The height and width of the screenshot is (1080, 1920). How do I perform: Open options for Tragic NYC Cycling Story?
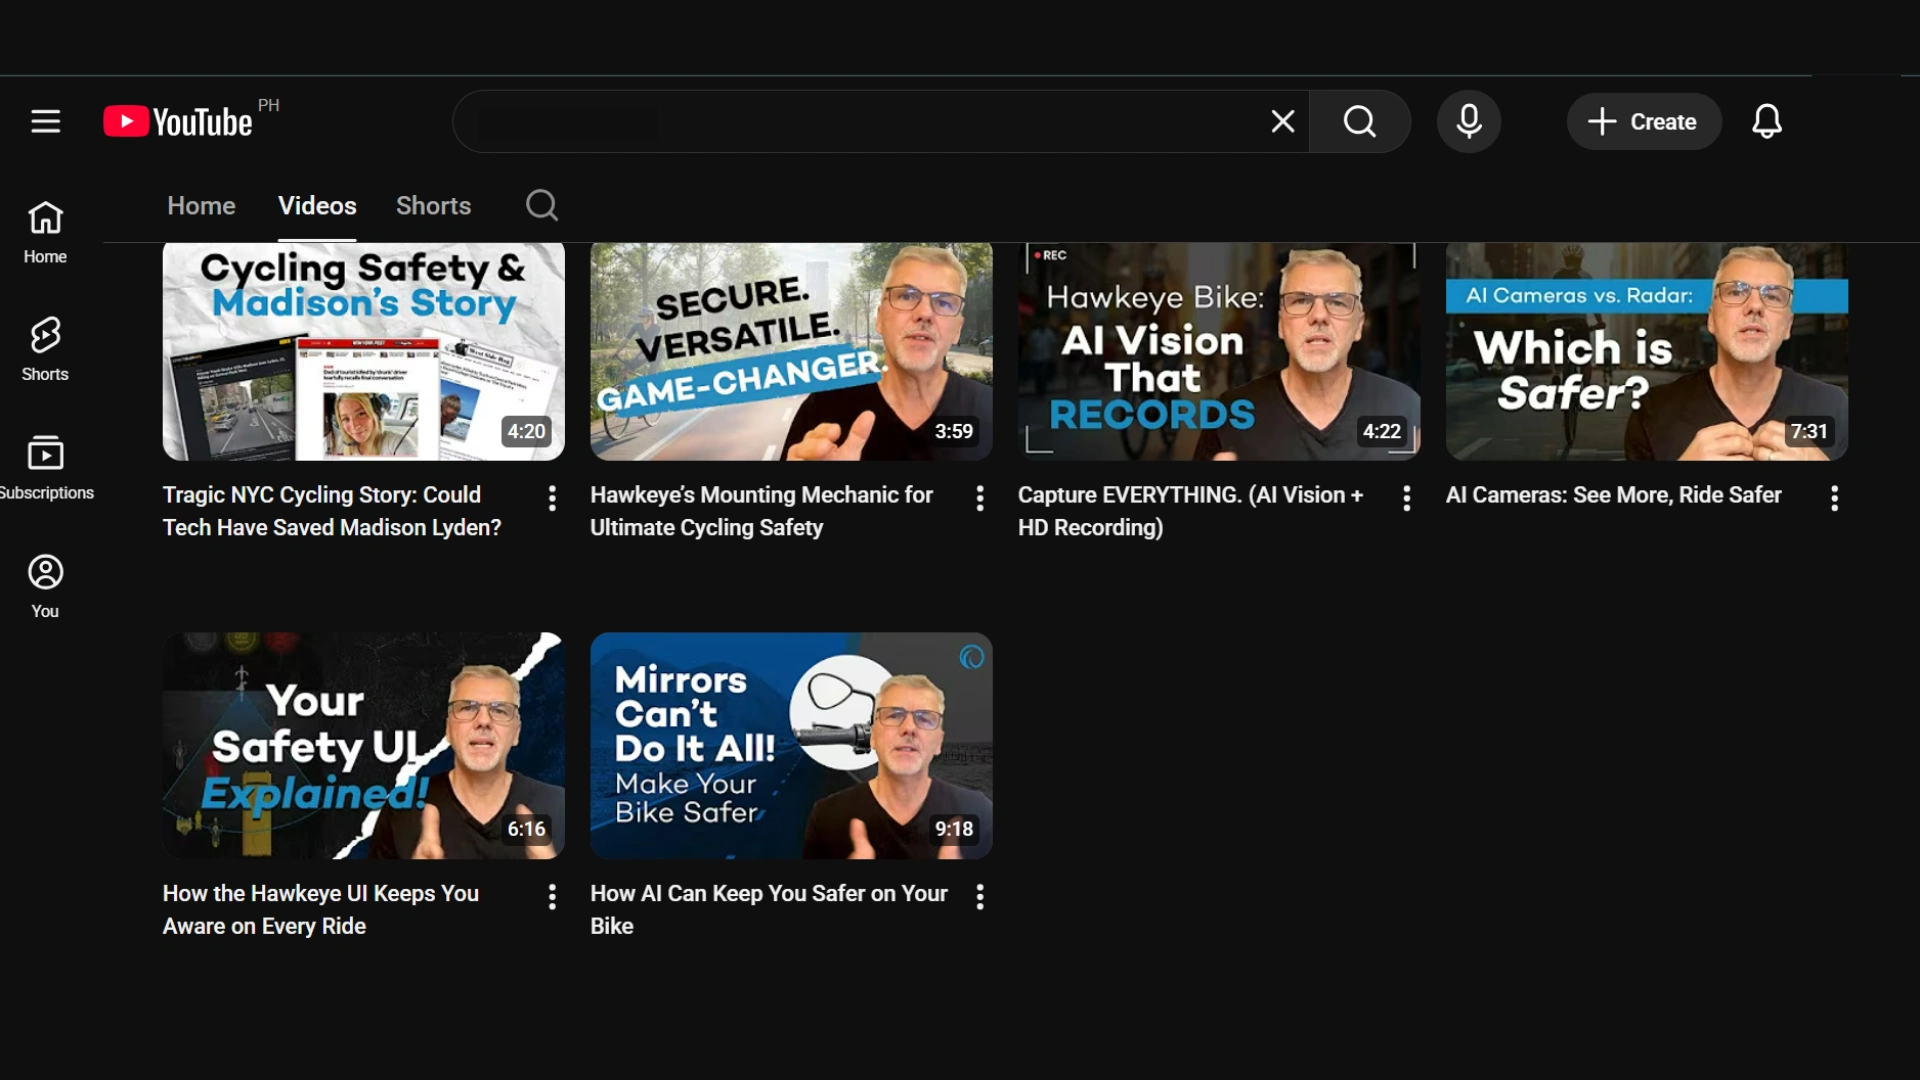pos(552,498)
